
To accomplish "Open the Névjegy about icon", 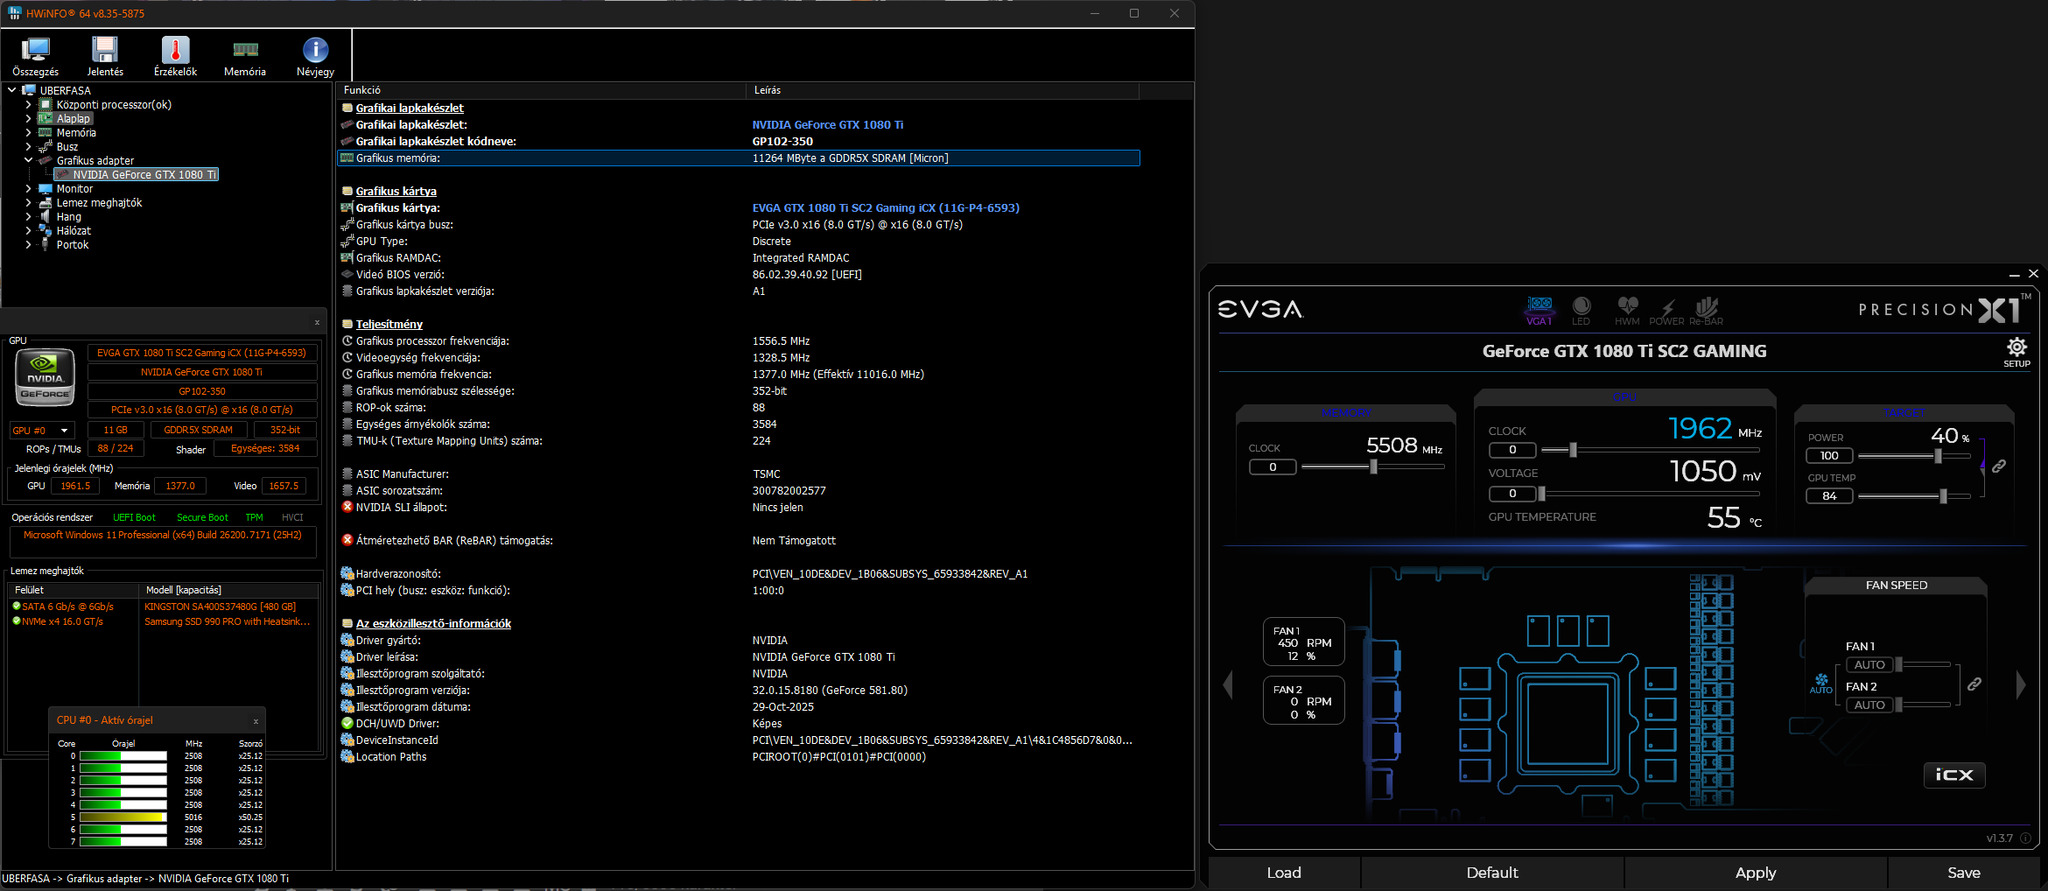I will pos(315,55).
